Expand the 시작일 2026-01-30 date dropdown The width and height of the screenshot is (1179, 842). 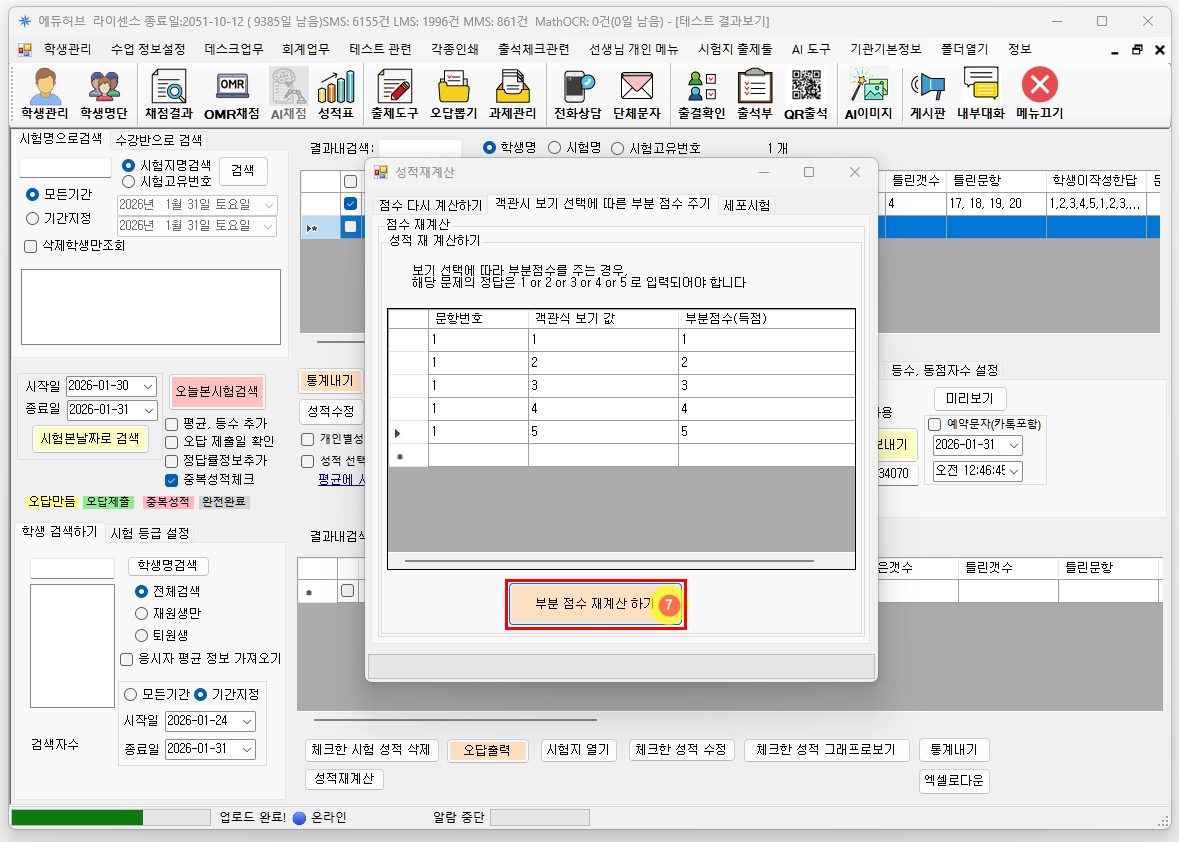[x=148, y=386]
